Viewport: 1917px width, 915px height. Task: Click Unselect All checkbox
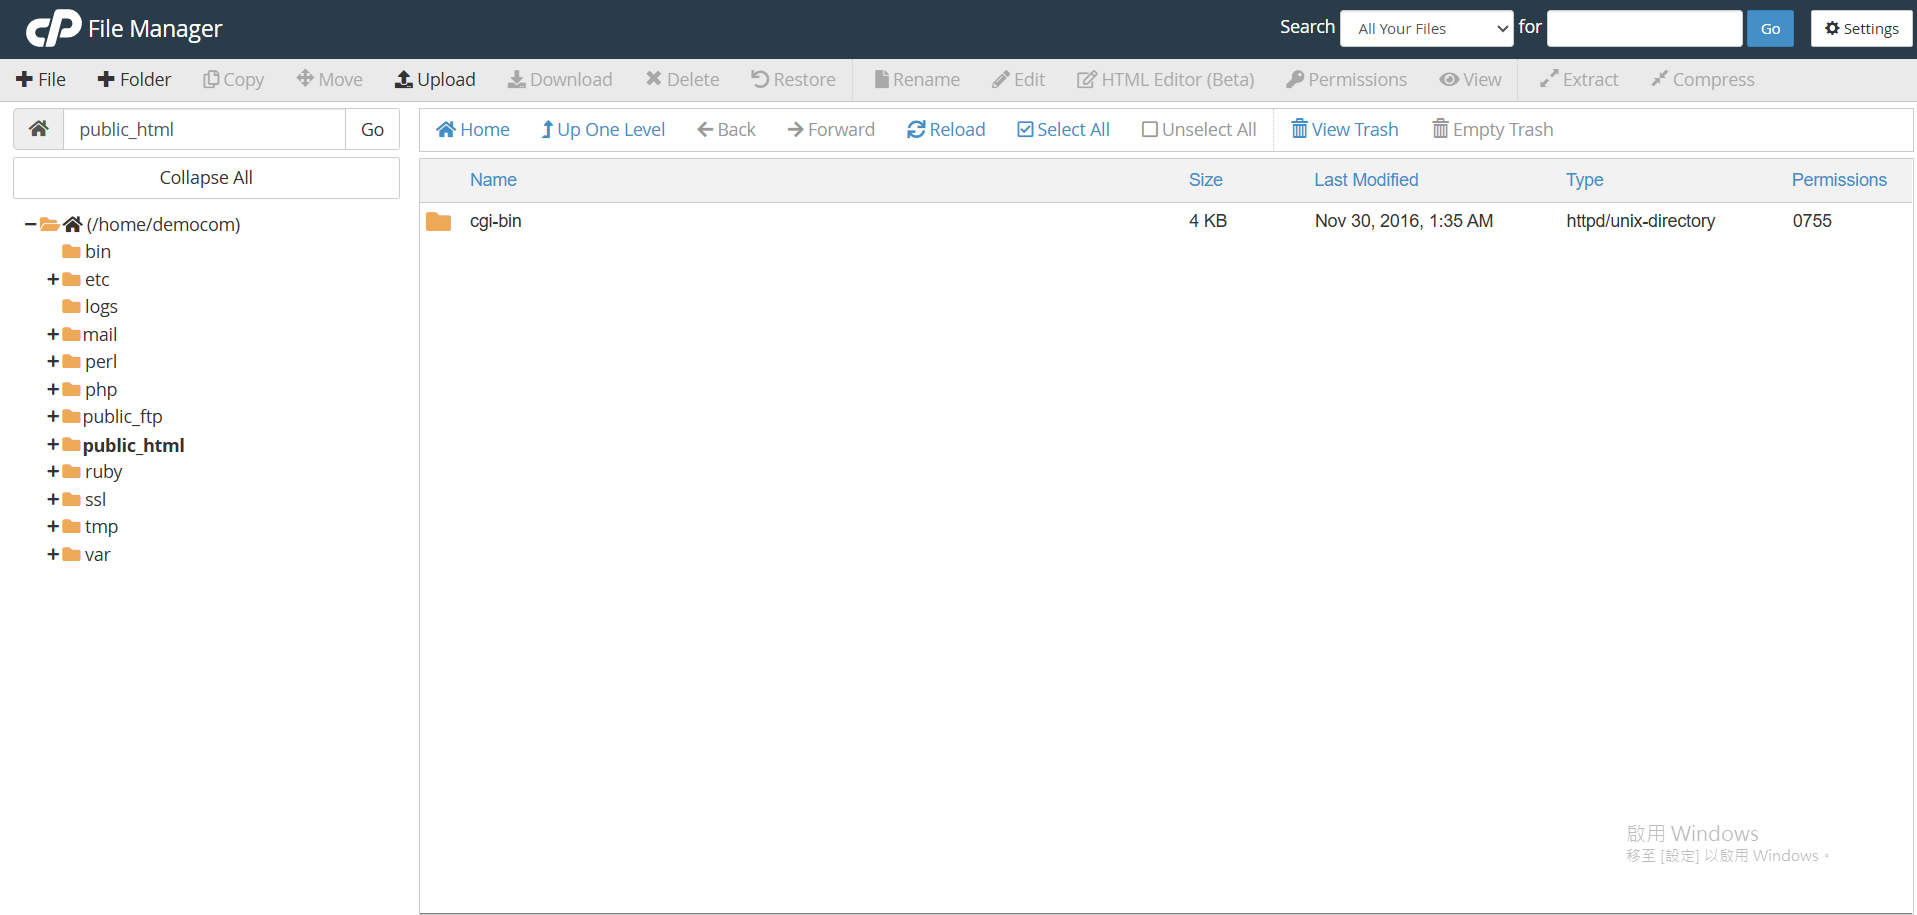tap(1150, 130)
